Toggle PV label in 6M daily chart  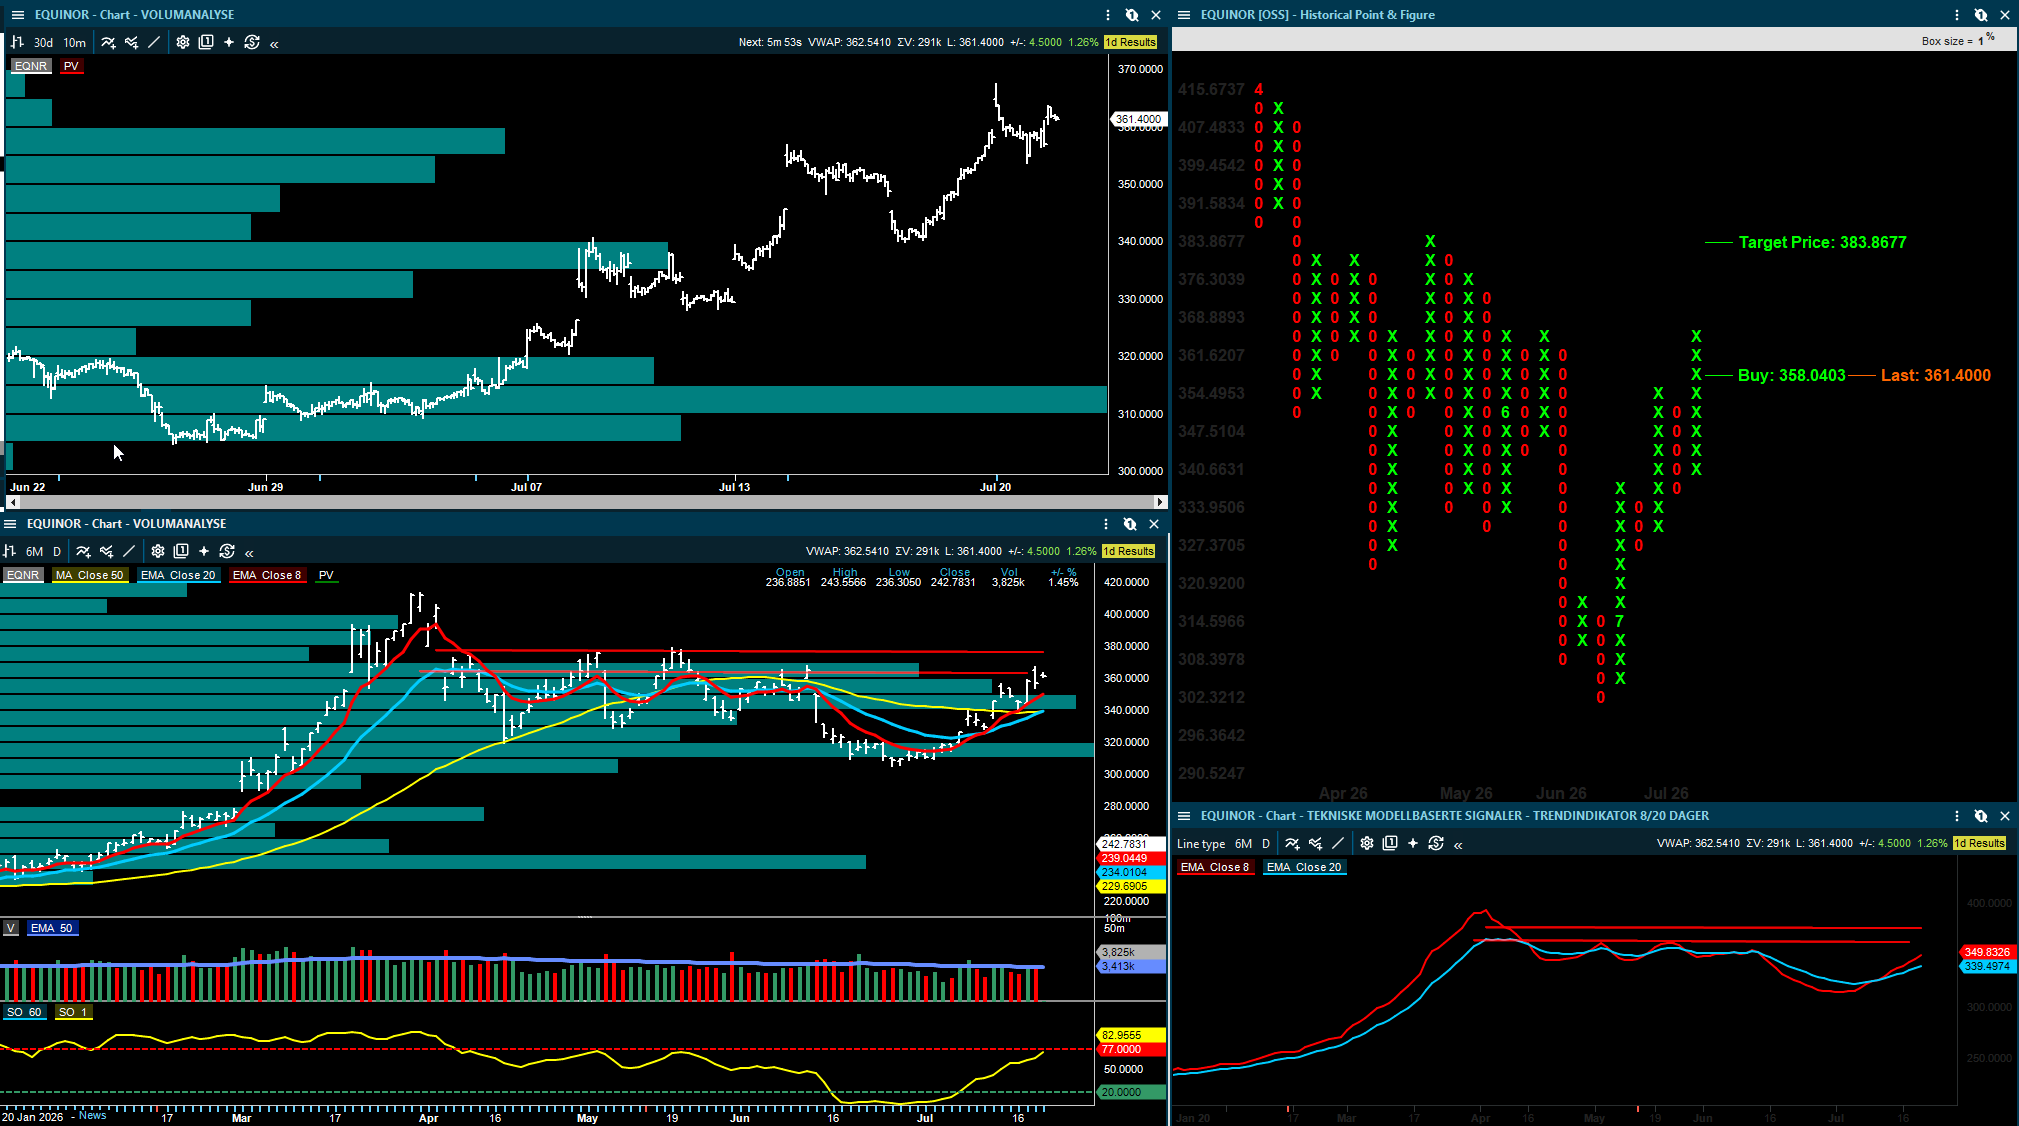[x=326, y=575]
